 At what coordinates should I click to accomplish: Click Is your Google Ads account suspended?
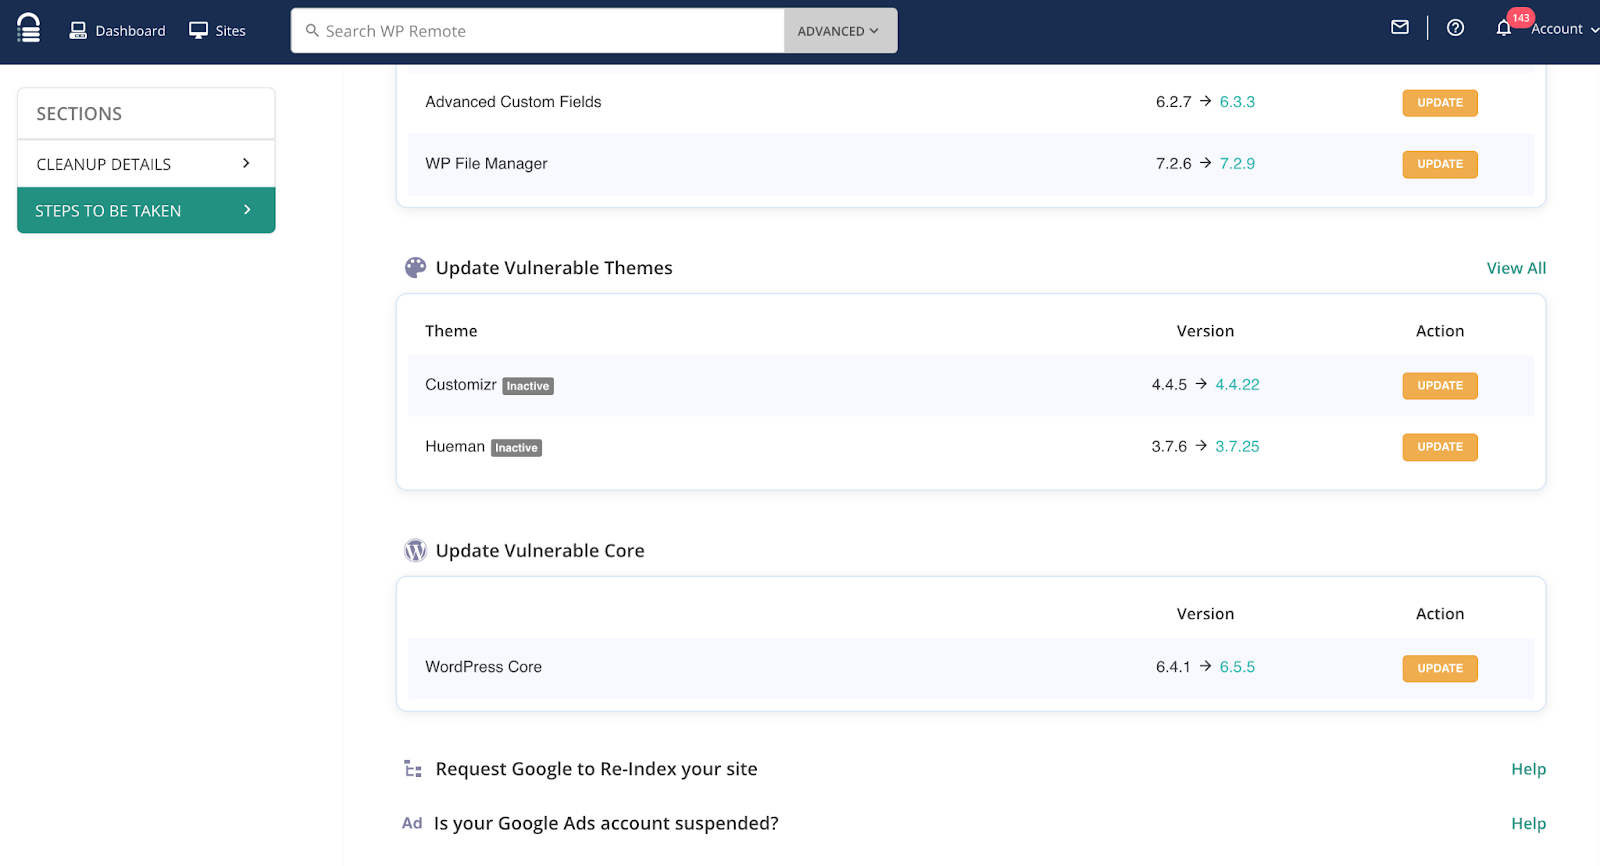(606, 823)
